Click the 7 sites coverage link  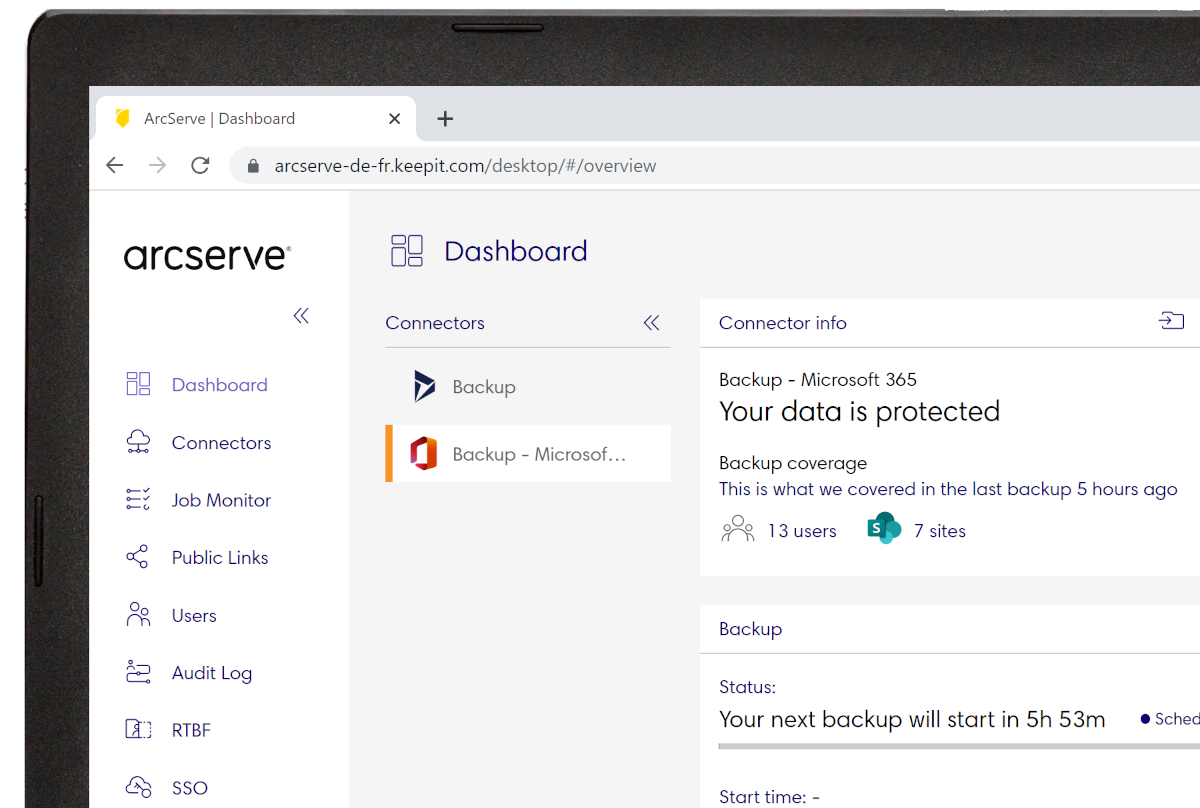click(940, 531)
